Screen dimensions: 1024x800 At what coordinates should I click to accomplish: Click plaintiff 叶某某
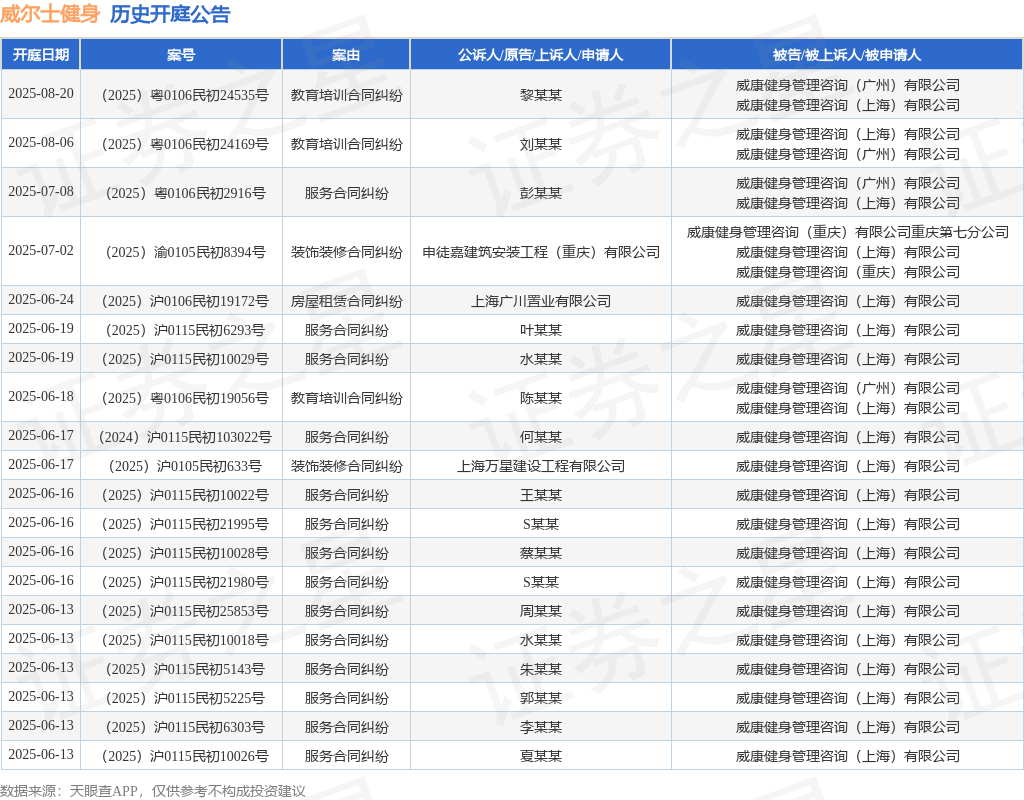[x=541, y=330]
